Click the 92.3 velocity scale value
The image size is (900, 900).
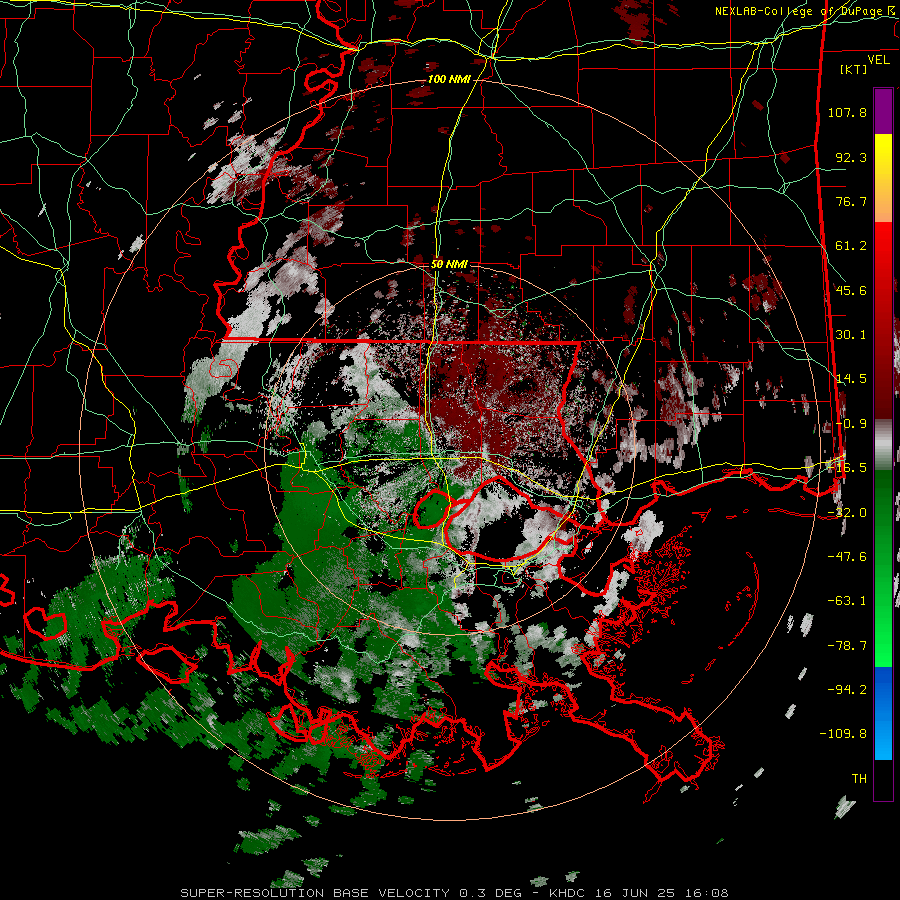point(851,157)
